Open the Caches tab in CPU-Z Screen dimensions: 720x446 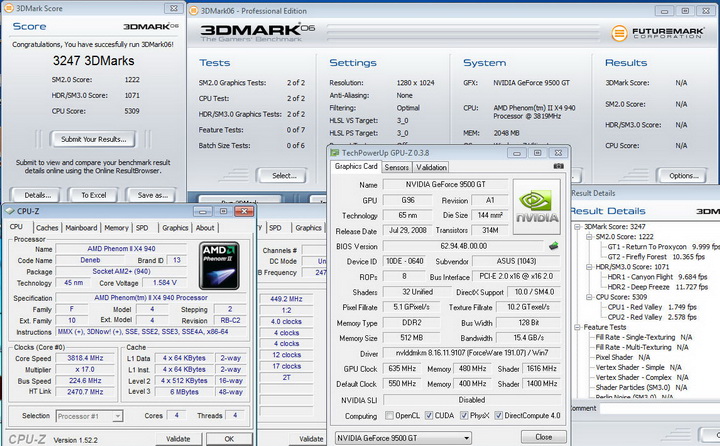47,228
